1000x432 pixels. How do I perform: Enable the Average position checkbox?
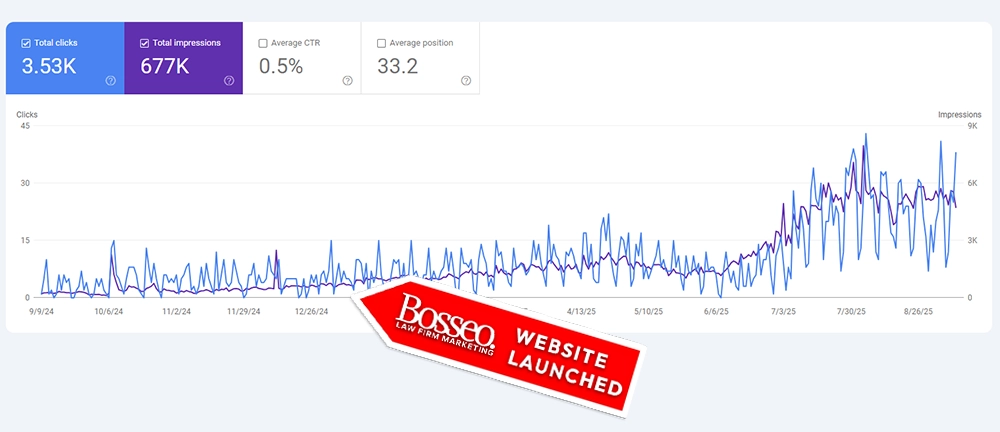pos(381,43)
